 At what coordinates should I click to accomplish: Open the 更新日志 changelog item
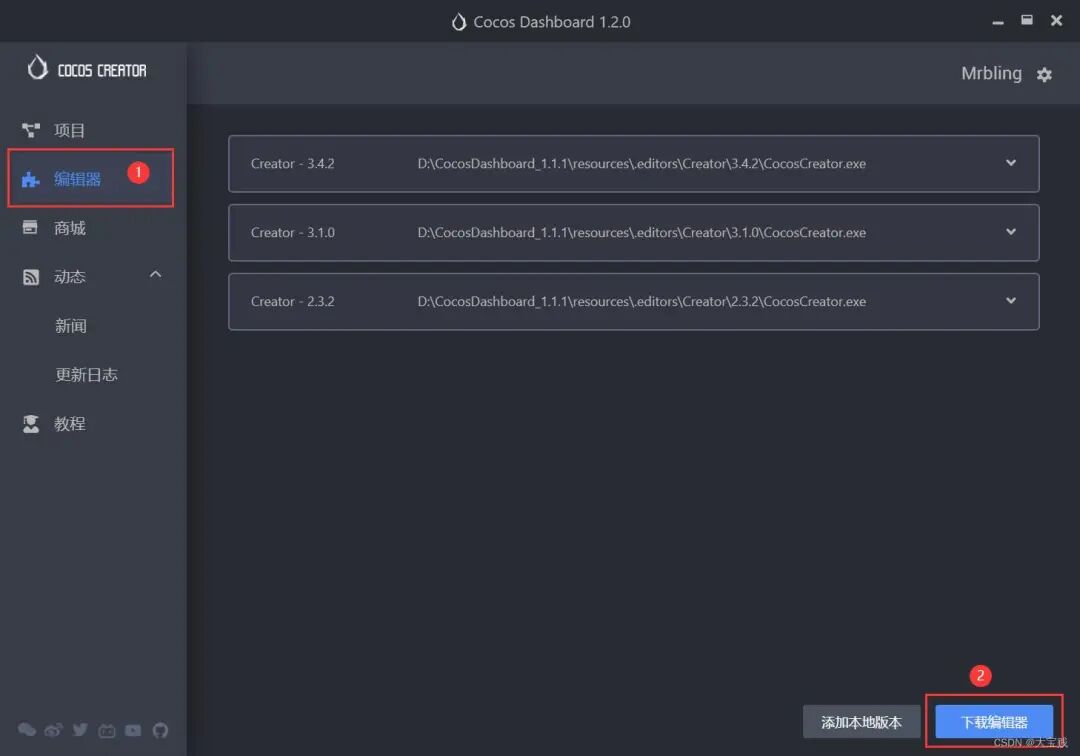[x=86, y=375]
